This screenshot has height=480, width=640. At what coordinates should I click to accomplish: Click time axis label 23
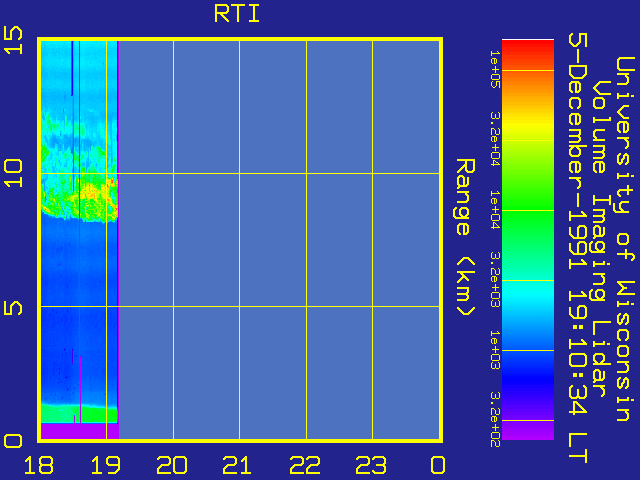[371, 465]
